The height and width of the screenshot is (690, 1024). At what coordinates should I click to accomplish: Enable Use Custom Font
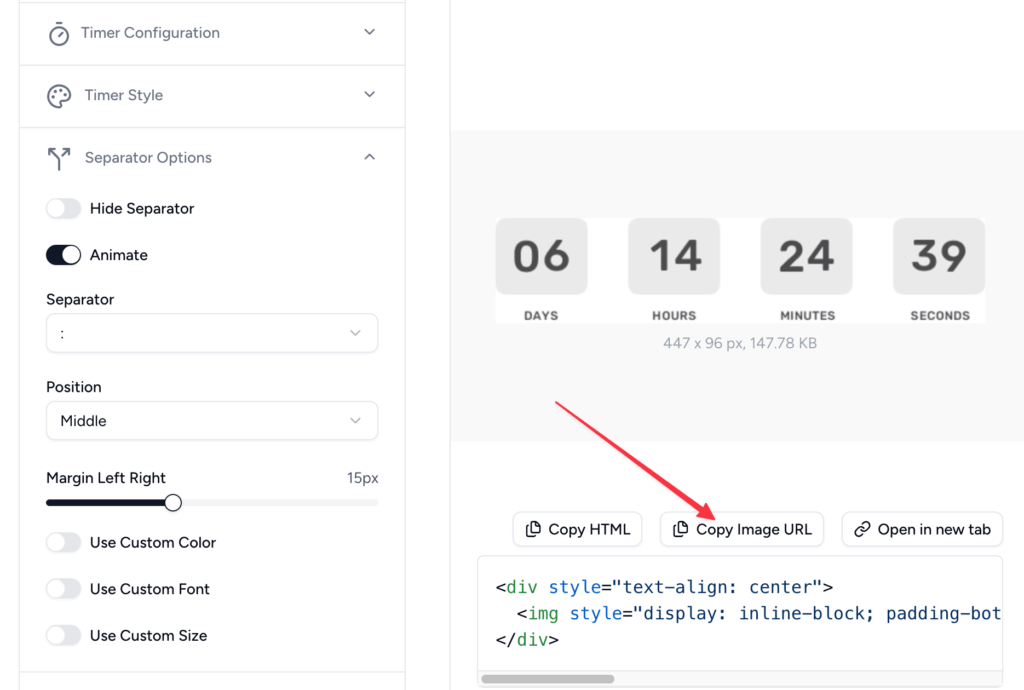63,588
